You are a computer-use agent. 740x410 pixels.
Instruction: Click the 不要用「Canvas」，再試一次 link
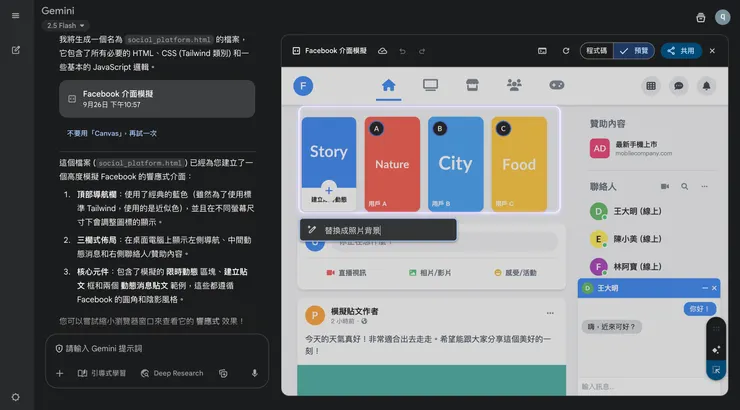point(112,134)
